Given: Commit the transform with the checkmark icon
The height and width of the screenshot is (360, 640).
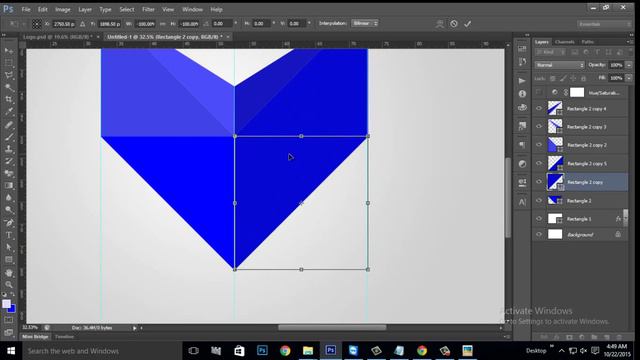Looking at the screenshot, I should [467, 24].
